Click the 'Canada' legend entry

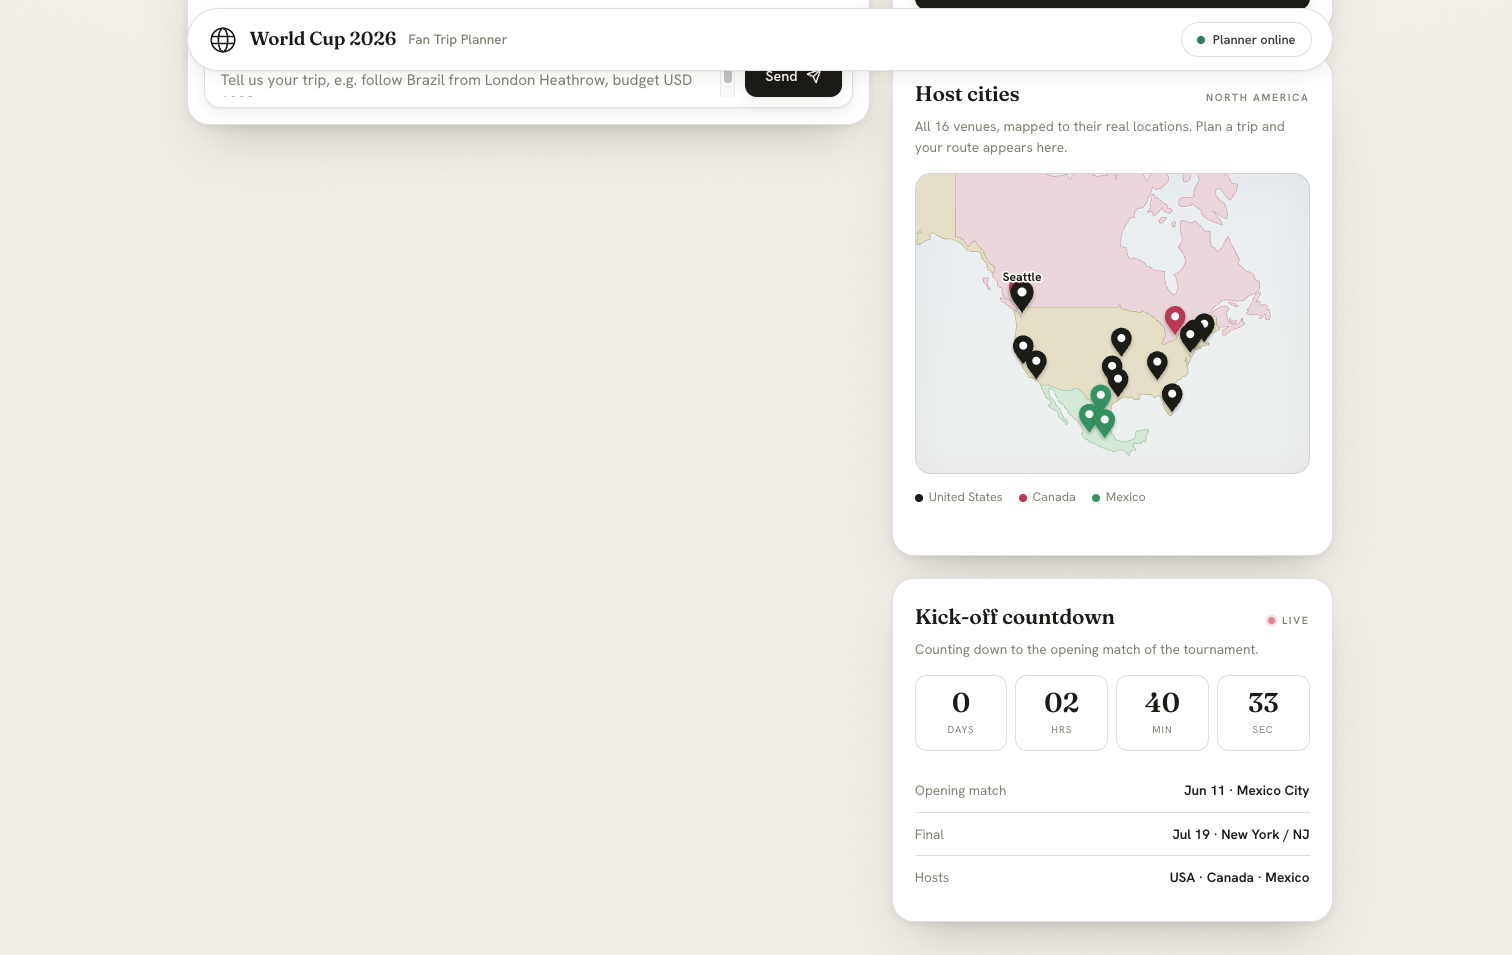click(1047, 497)
